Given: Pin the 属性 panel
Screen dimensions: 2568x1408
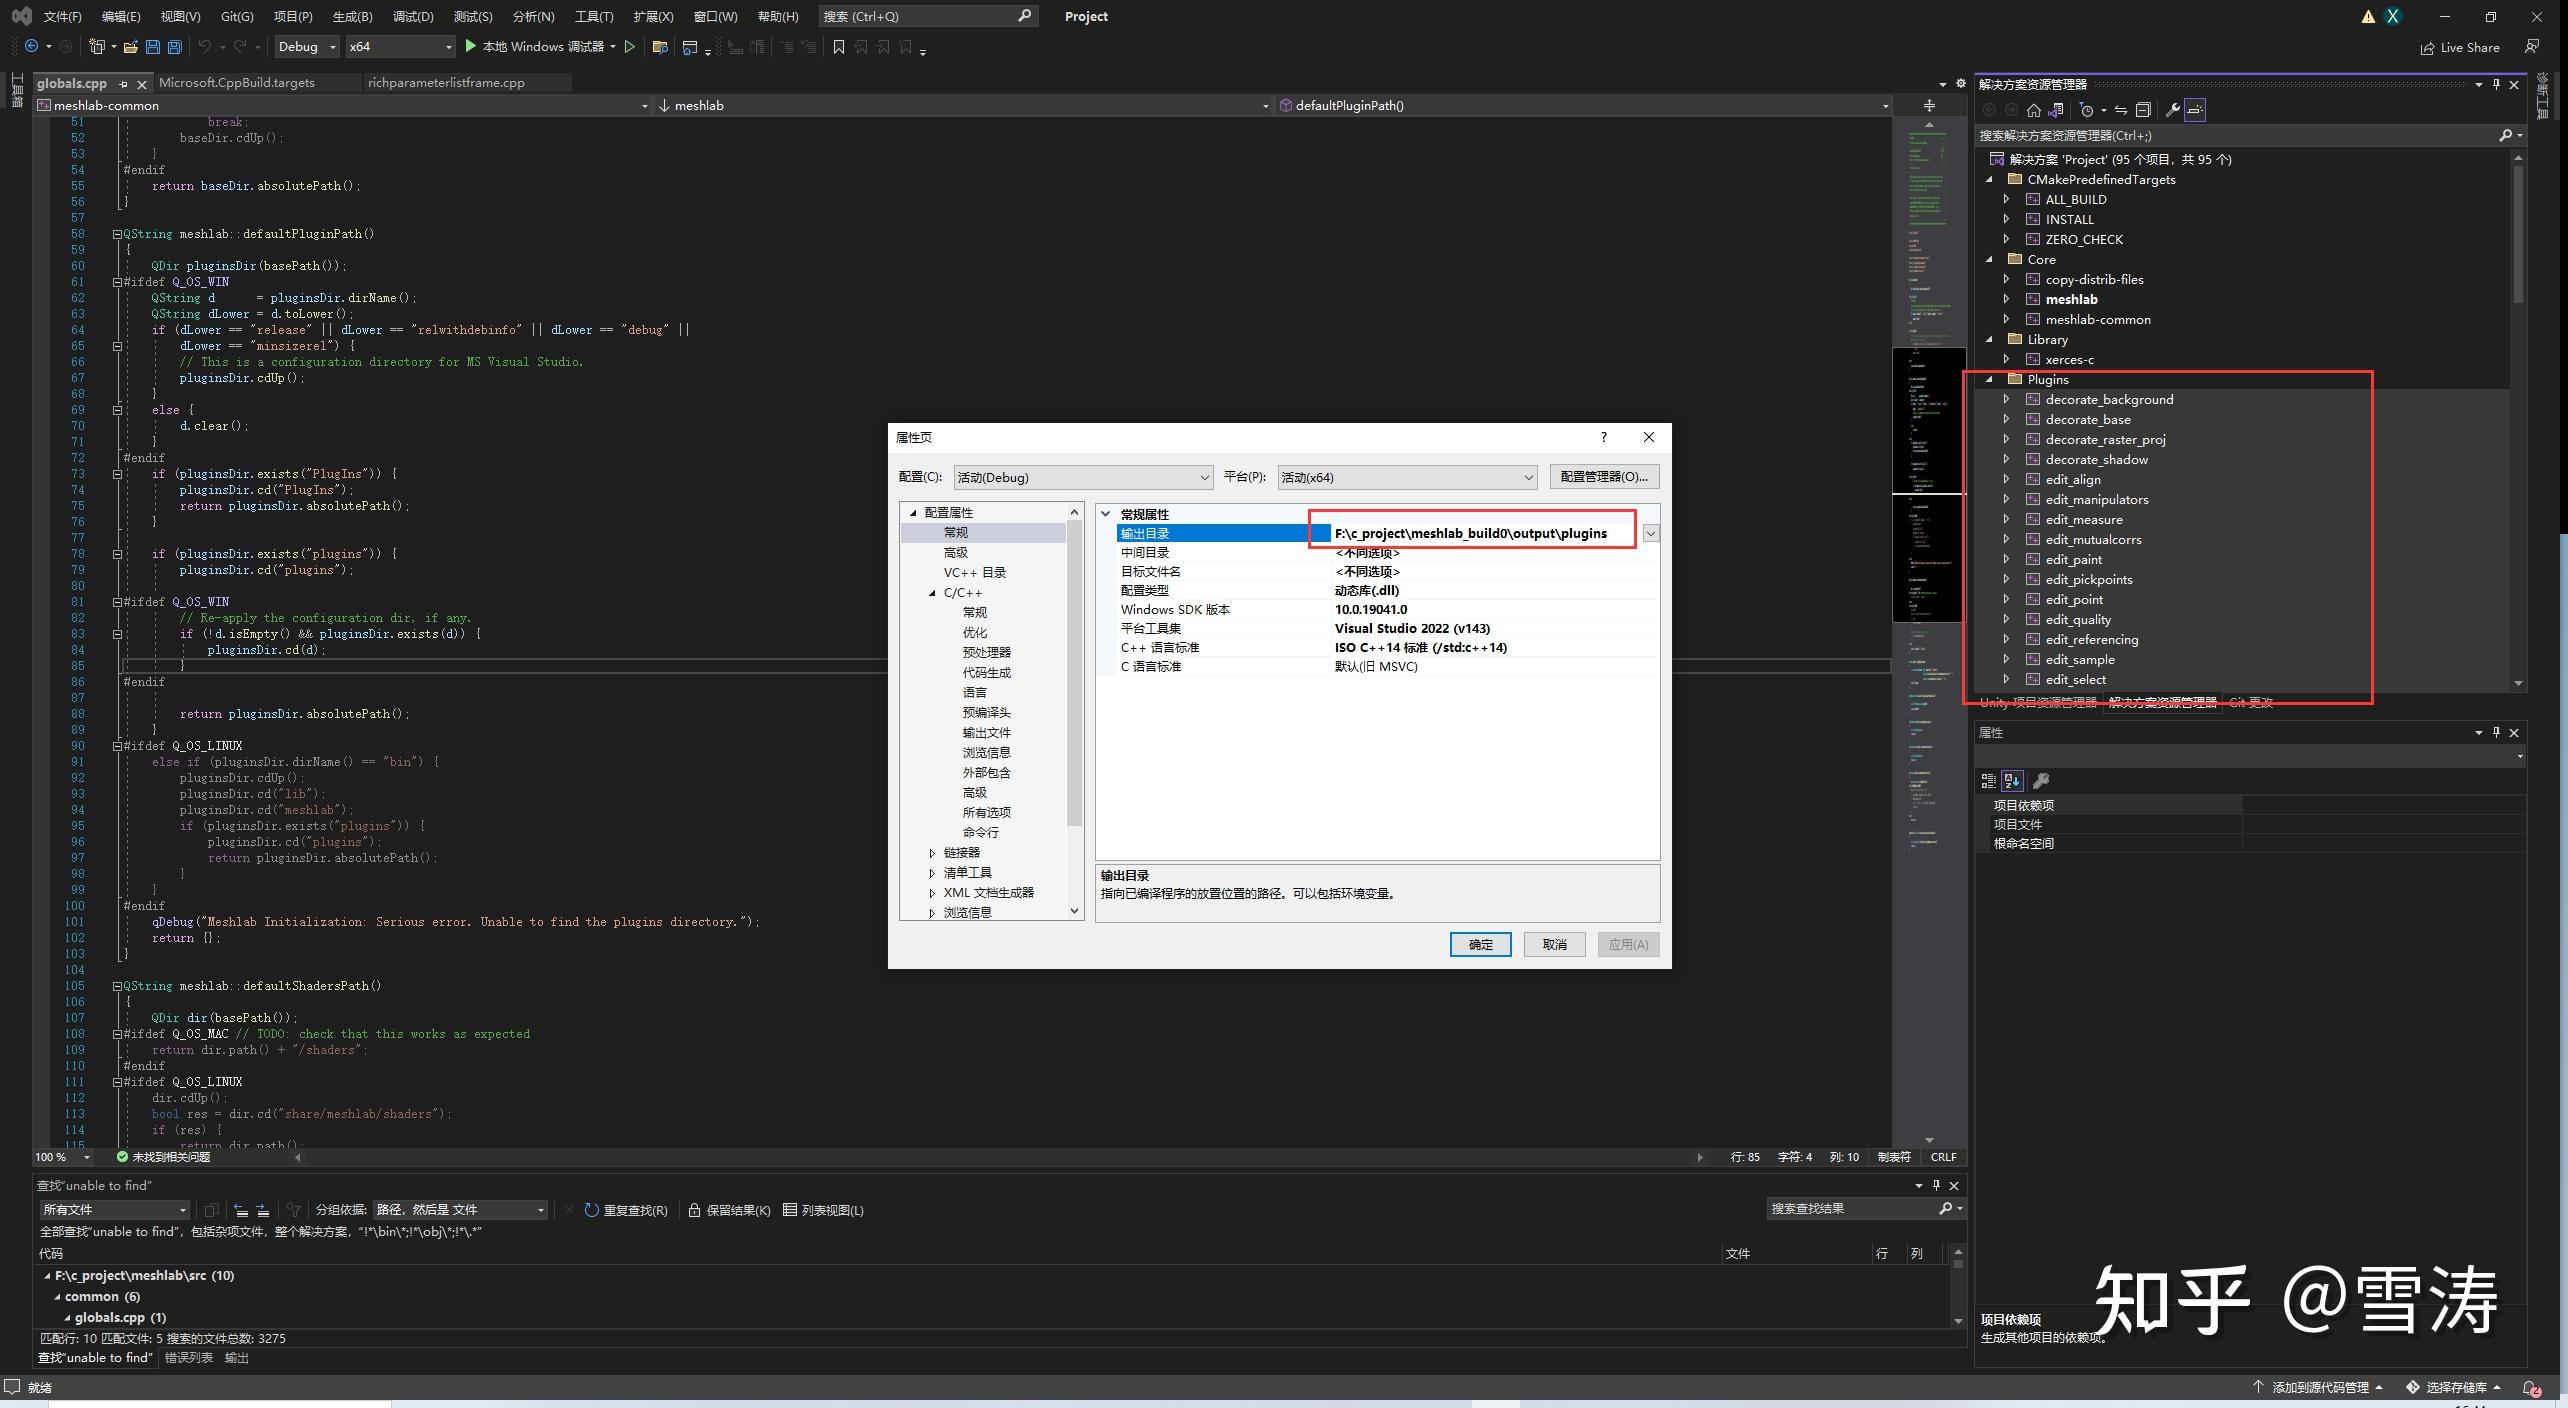Looking at the screenshot, I should 2497,732.
